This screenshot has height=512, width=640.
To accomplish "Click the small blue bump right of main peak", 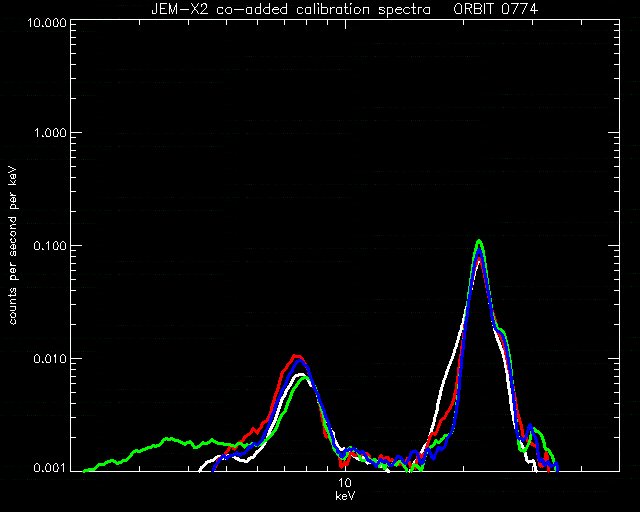I will tap(530, 426).
